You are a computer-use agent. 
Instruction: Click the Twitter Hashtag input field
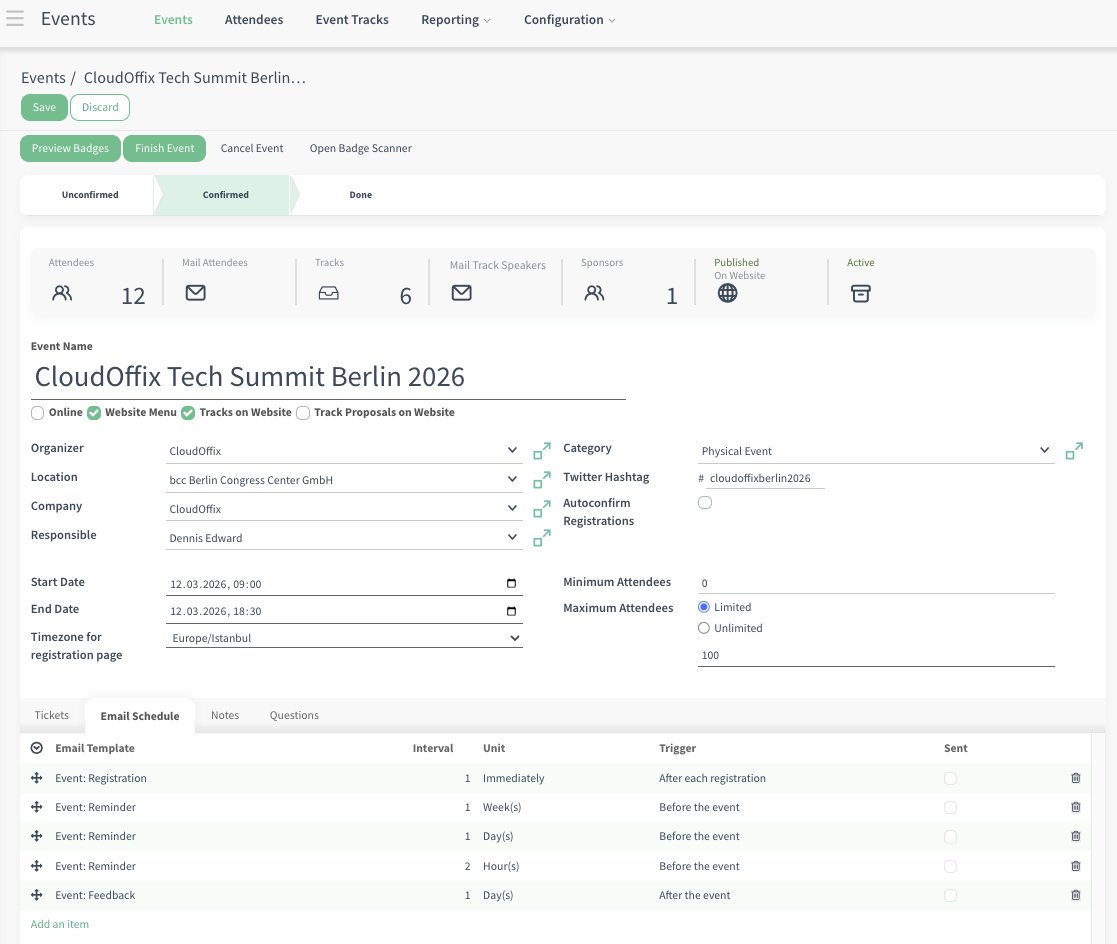tap(767, 478)
